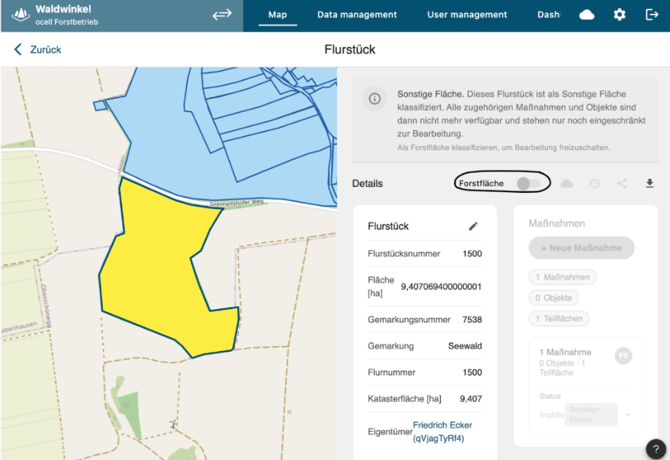Go back with Zurück link
Image resolution: width=670 pixels, height=460 pixels.
pyautogui.click(x=37, y=49)
